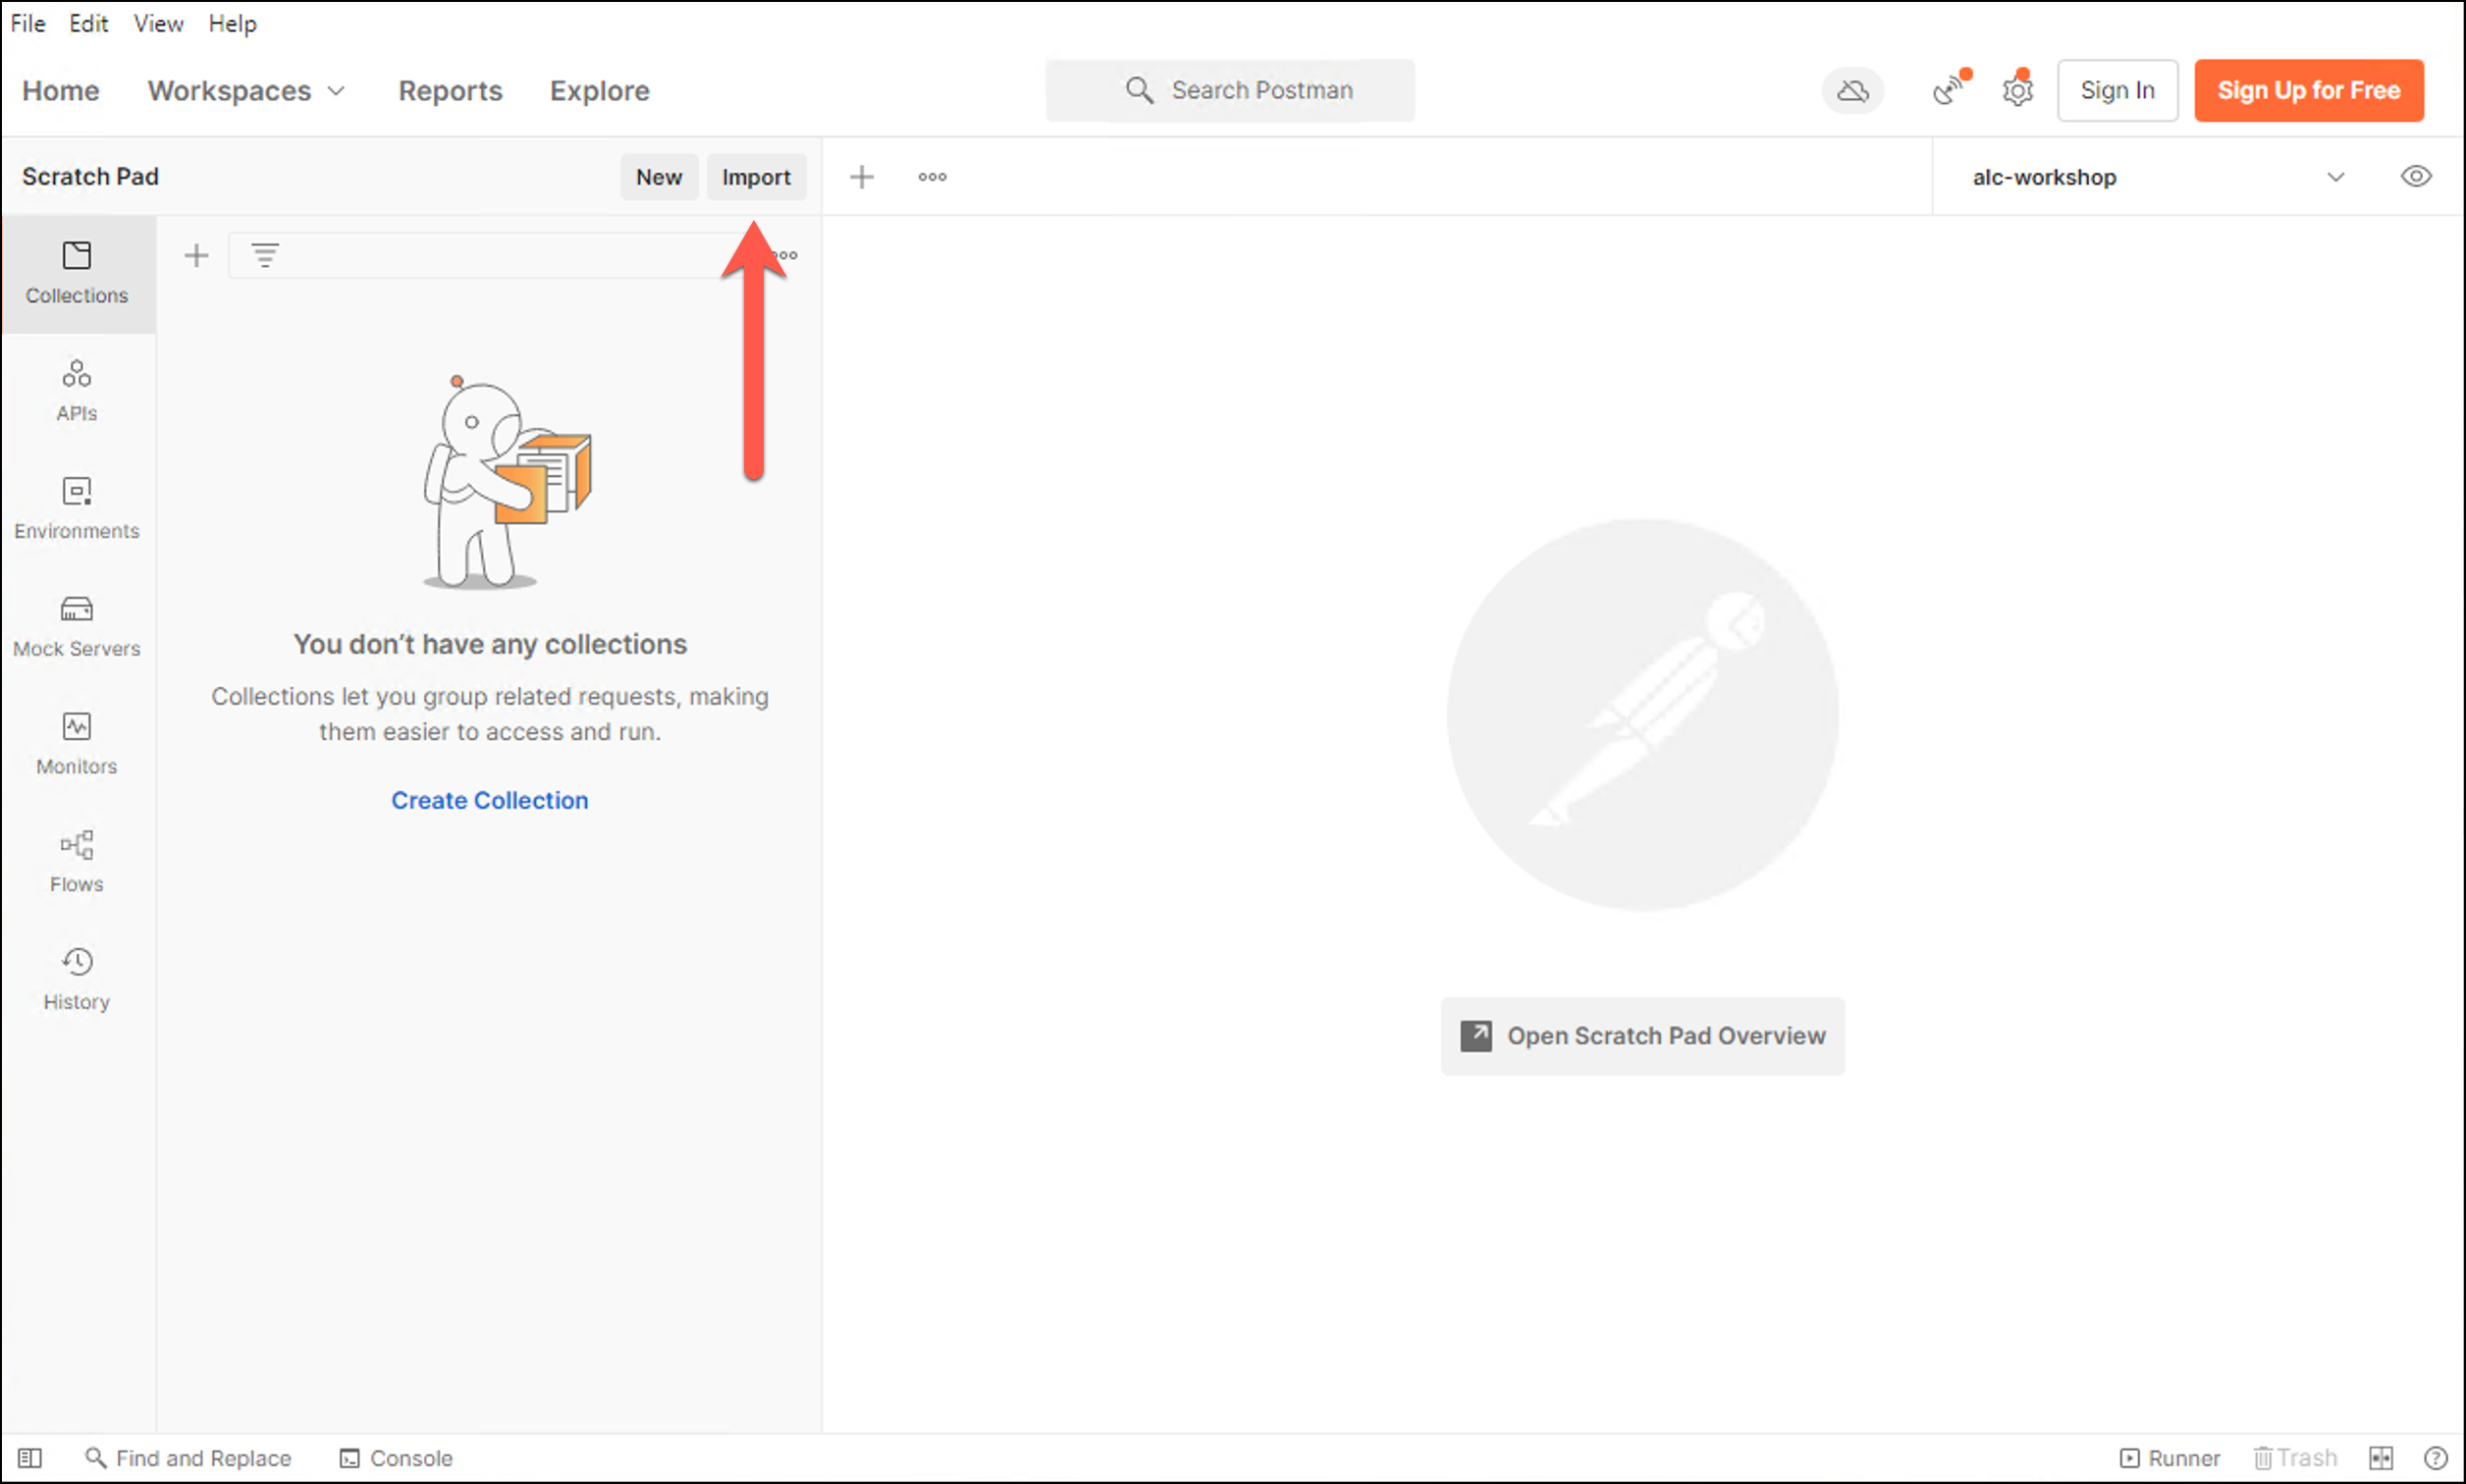Click the settings gear icon
This screenshot has width=2466, height=1484.
pos(2017,91)
